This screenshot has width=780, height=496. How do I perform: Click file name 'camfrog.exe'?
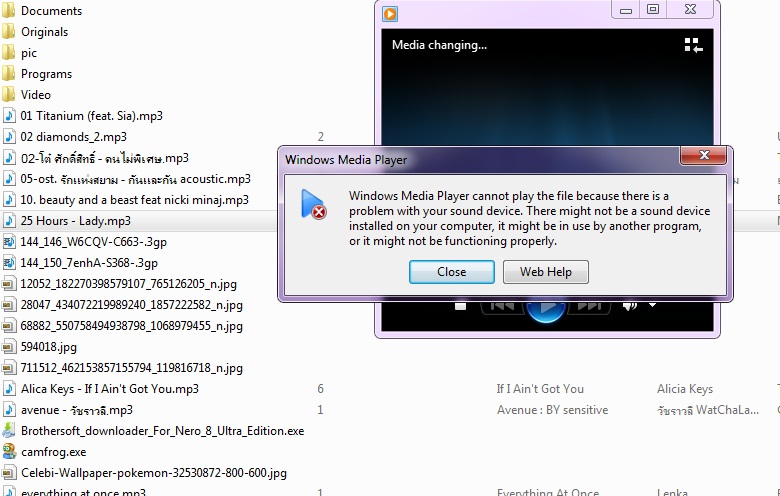pos(53,452)
